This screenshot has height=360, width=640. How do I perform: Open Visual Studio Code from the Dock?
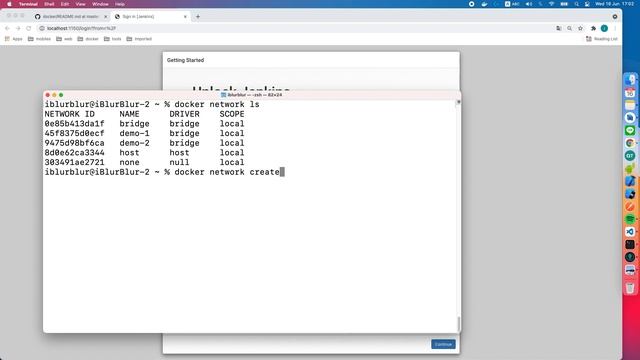pyautogui.click(x=630, y=231)
